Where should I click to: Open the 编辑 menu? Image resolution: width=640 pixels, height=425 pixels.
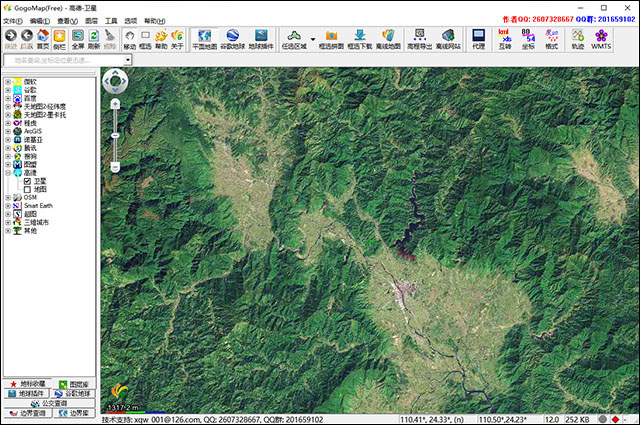[39, 20]
